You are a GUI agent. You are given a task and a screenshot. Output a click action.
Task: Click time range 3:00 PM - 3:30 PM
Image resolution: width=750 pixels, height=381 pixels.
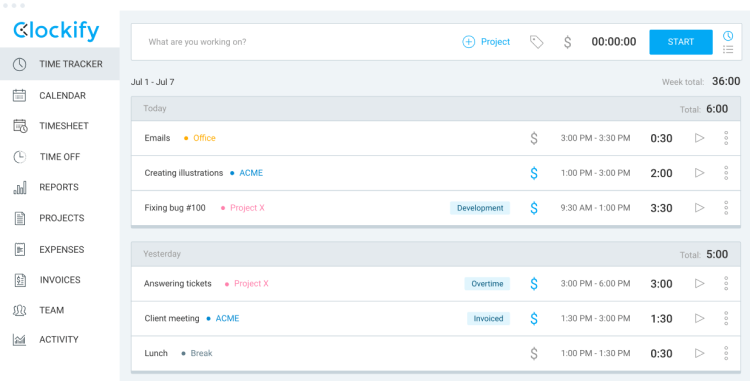[x=596, y=138]
